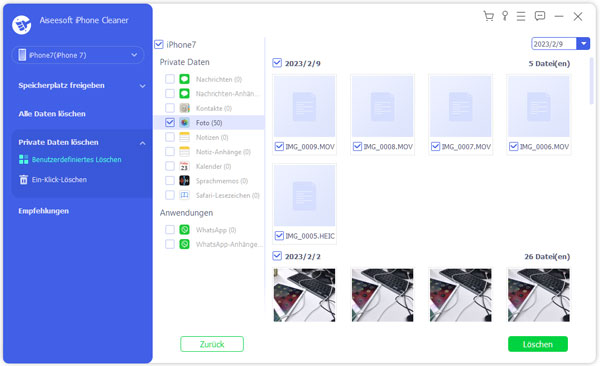Select the Foto (50) category row
Image resolution: width=600 pixels, height=366 pixels.
point(209,123)
